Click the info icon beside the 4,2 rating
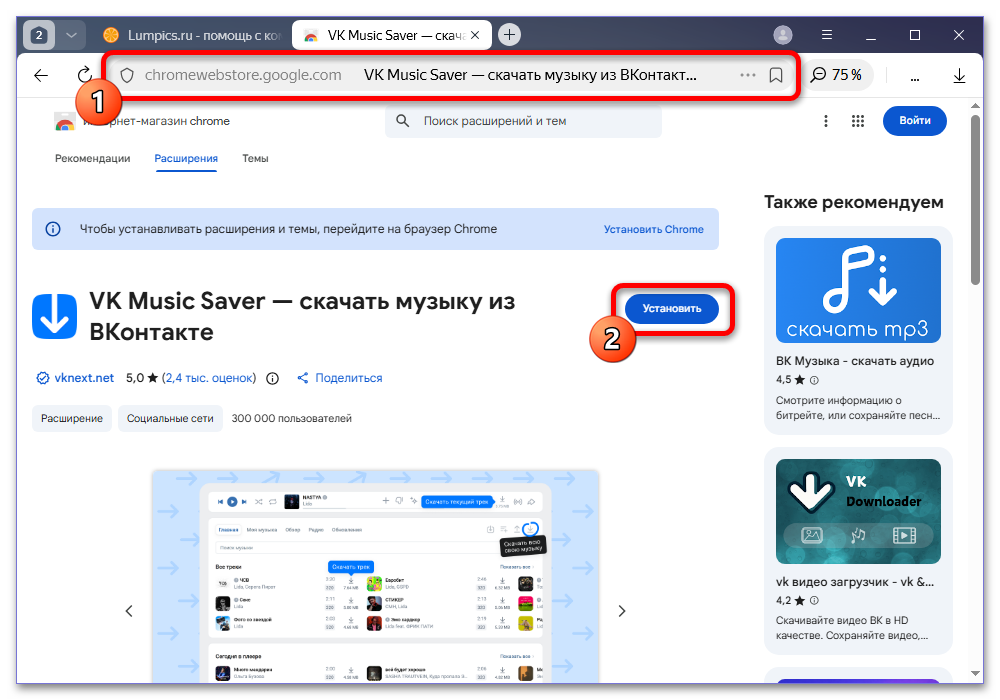This screenshot has width=1000, height=700. (x=814, y=601)
